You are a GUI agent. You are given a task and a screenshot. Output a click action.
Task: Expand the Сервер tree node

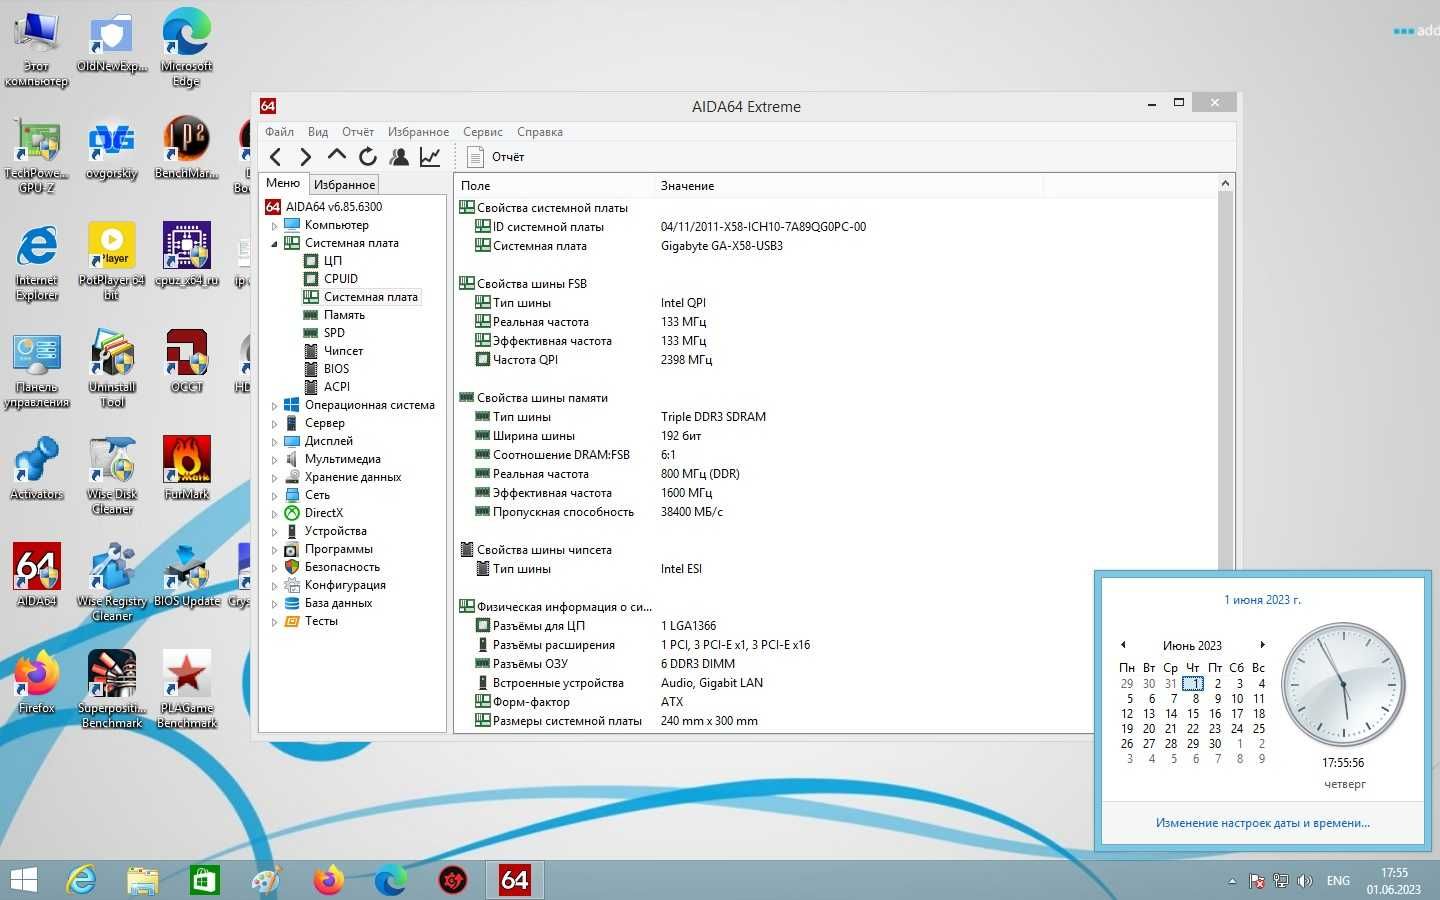click(x=274, y=423)
